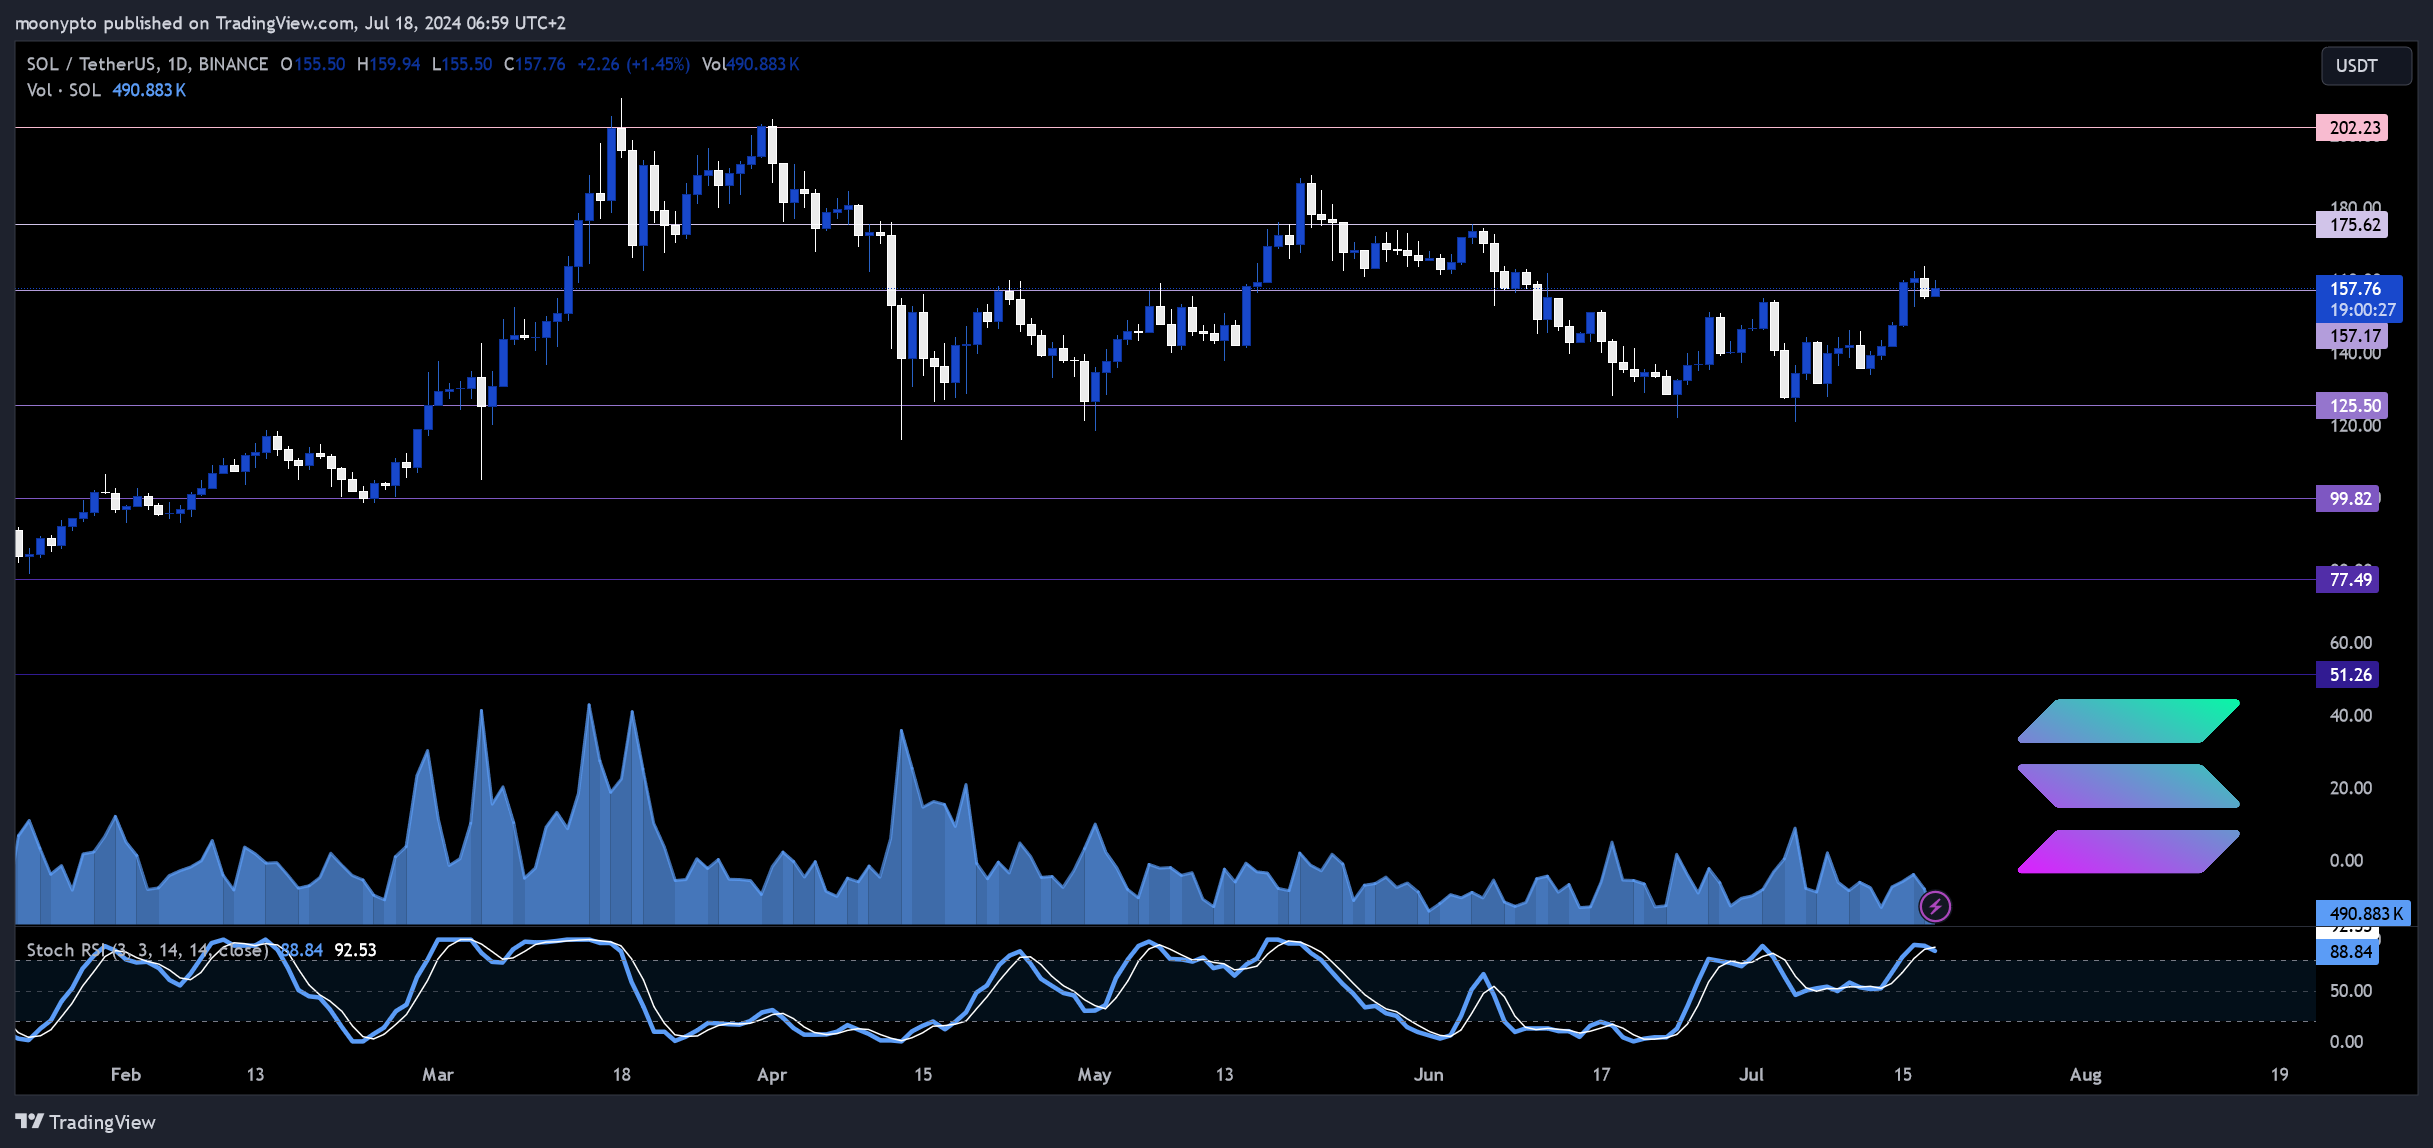The height and width of the screenshot is (1148, 2433).
Task: Click the closing price C157.76 value
Action: coord(534,64)
